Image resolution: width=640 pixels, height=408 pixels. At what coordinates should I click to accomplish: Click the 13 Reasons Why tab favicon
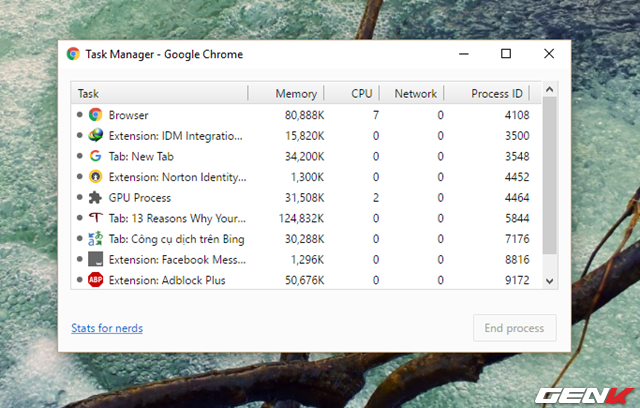tap(96, 217)
